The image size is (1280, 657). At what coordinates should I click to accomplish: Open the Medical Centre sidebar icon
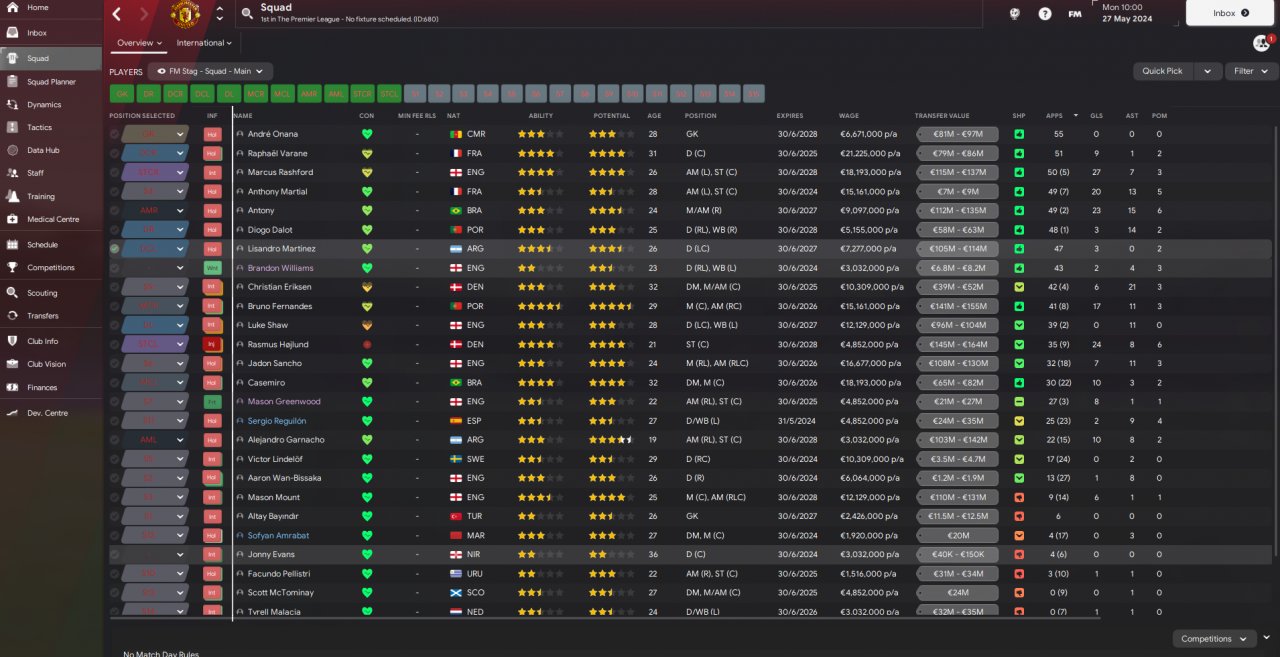12,219
